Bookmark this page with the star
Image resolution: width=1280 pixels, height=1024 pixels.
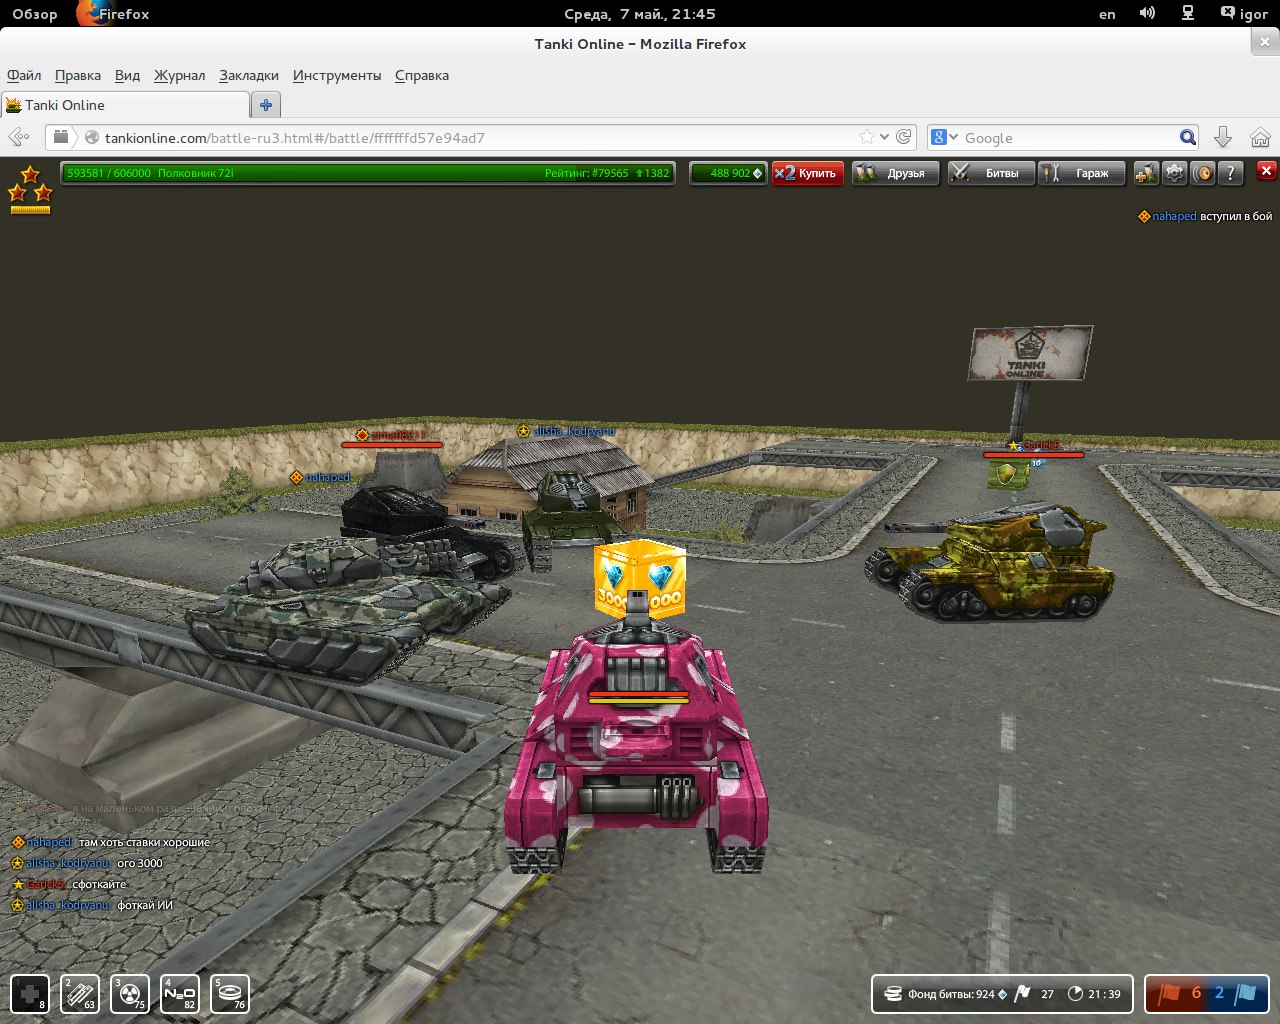pyautogui.click(x=866, y=137)
